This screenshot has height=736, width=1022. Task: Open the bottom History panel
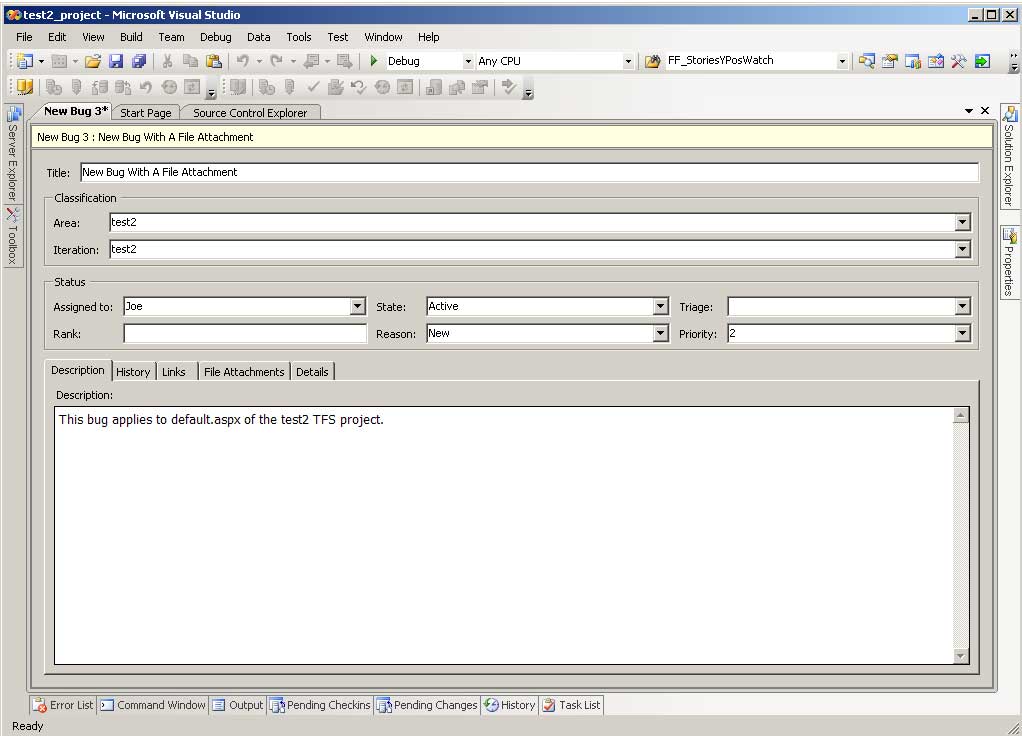click(510, 705)
